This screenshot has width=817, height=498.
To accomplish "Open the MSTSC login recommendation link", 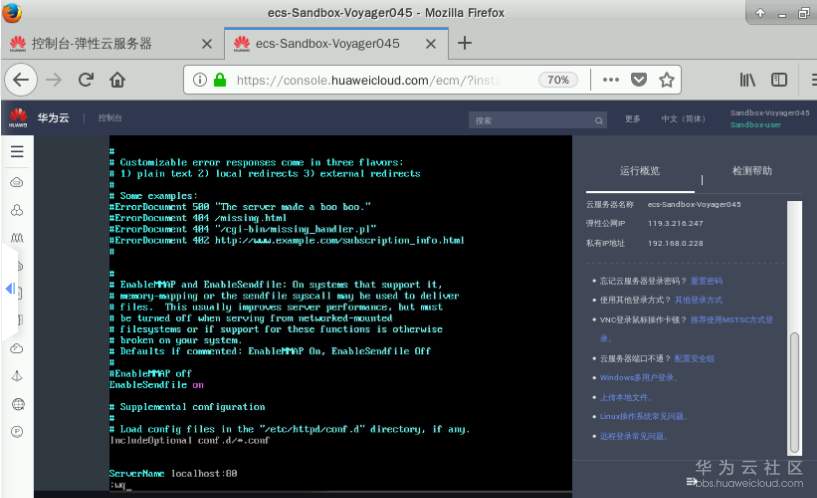I will pyautogui.click(x=732, y=319).
